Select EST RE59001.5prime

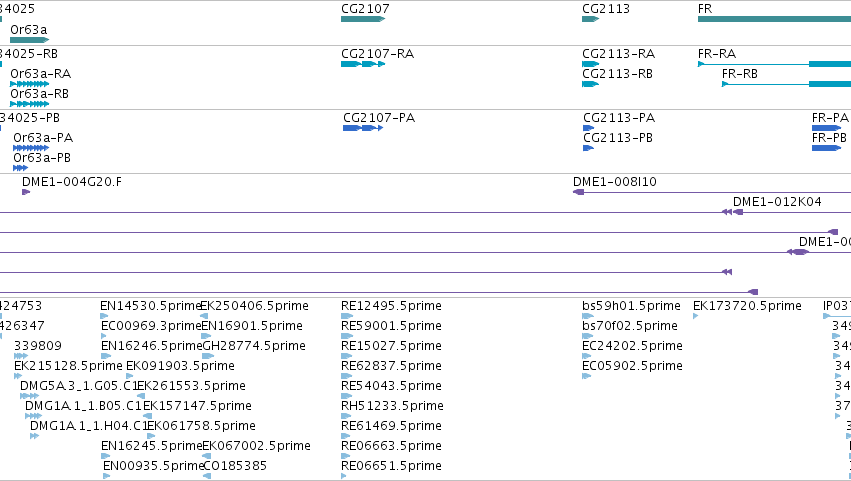pyautogui.click(x=346, y=336)
